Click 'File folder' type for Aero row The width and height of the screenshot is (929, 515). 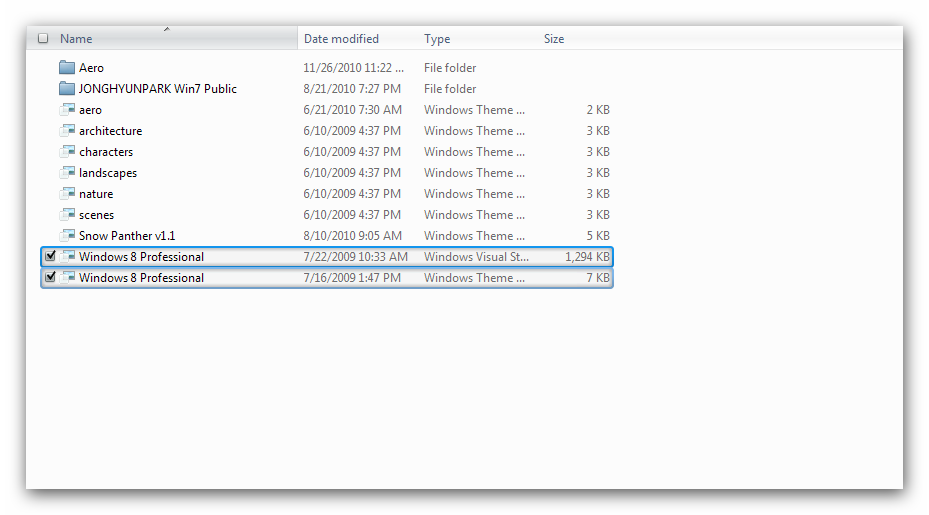point(450,68)
